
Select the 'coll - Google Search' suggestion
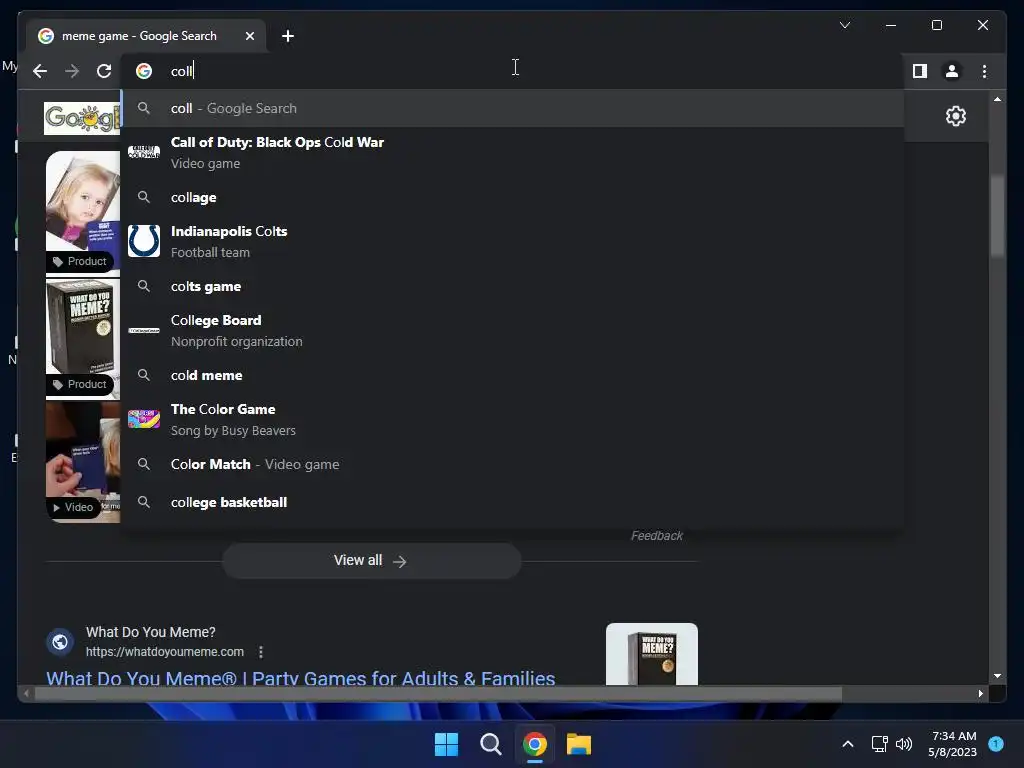coord(513,108)
